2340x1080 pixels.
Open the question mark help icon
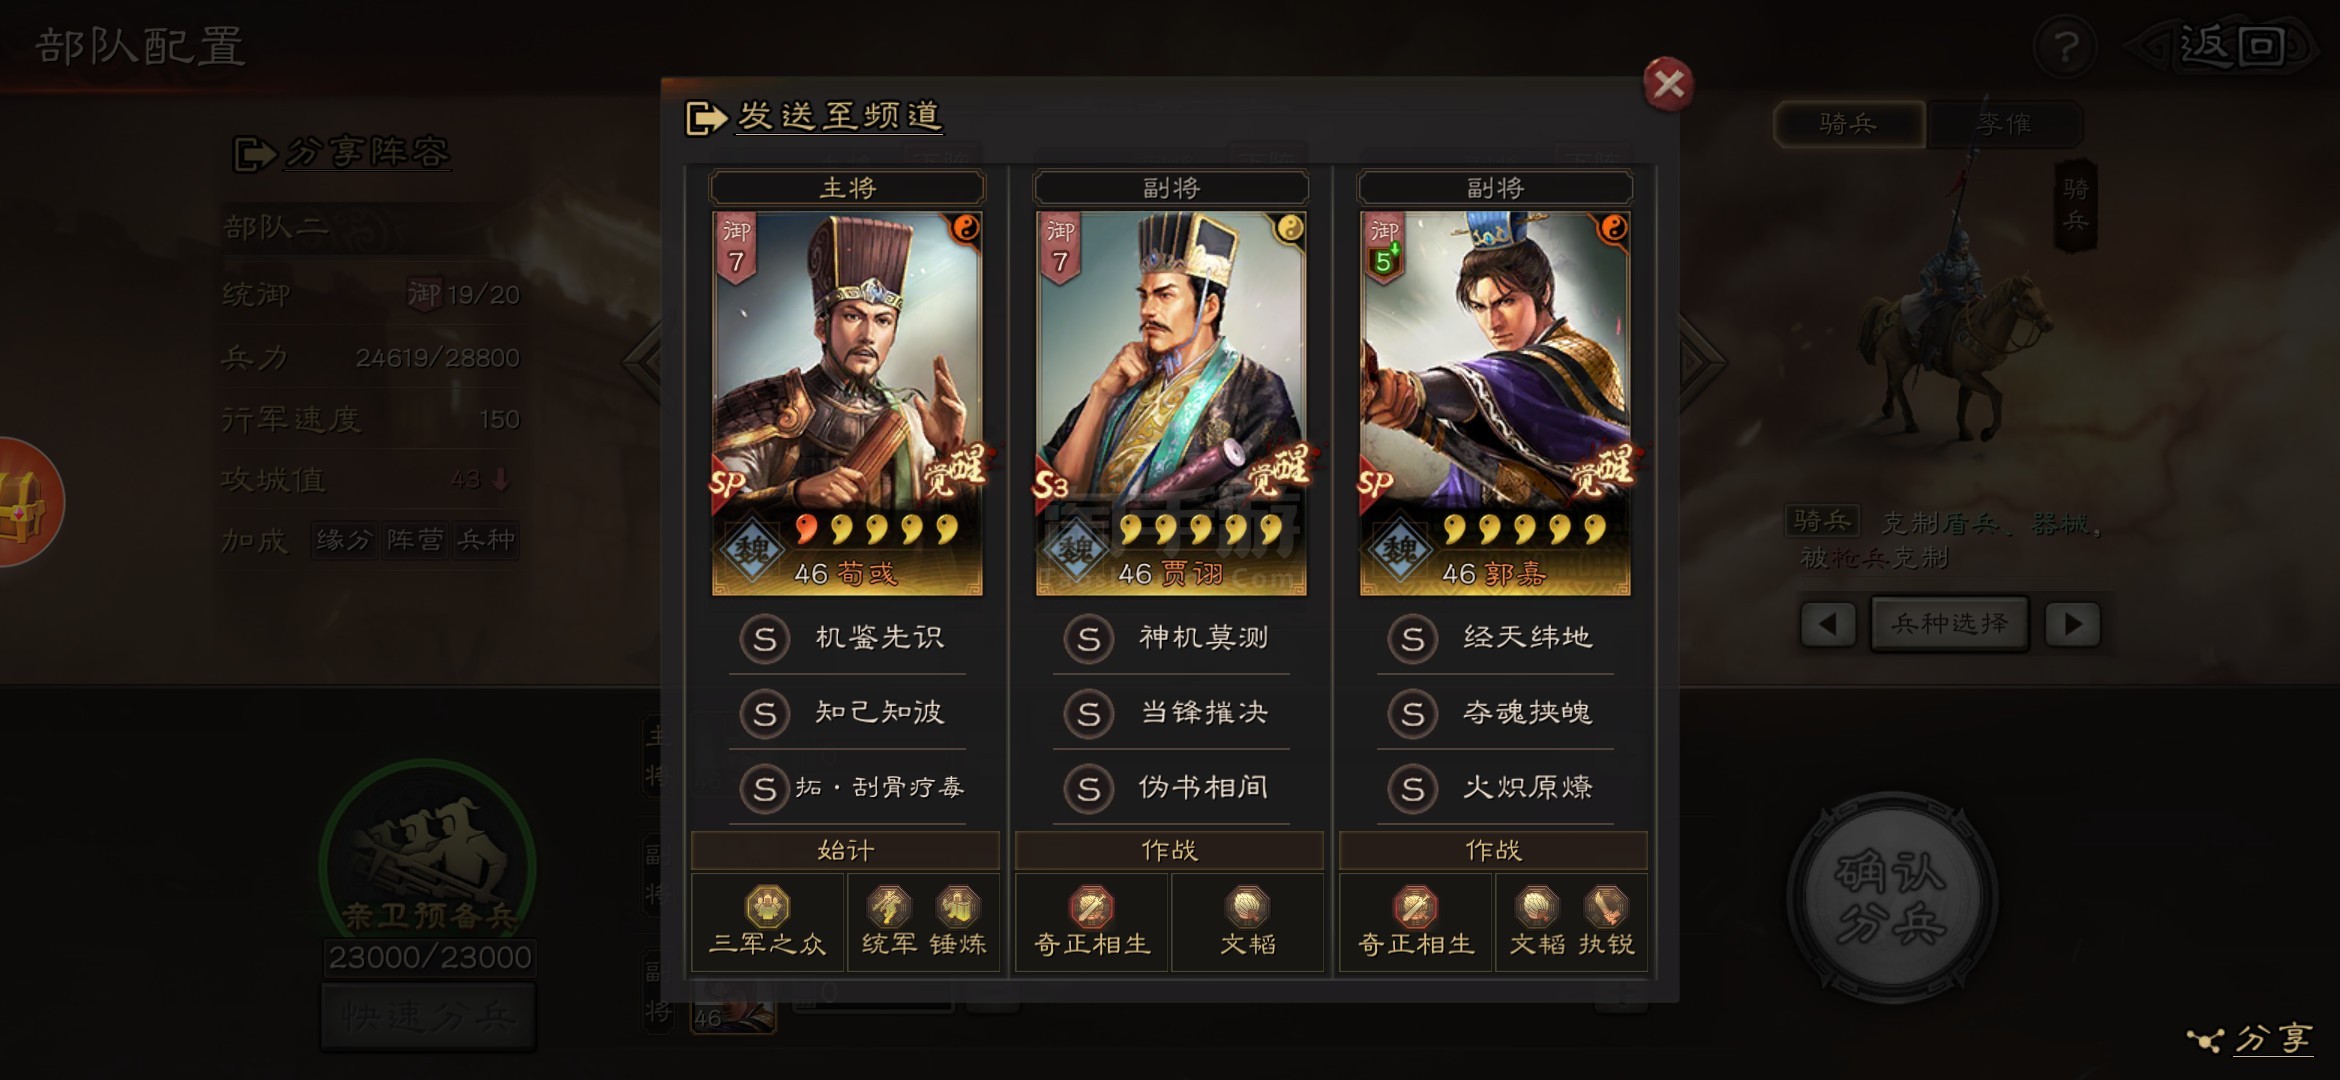[2066, 46]
